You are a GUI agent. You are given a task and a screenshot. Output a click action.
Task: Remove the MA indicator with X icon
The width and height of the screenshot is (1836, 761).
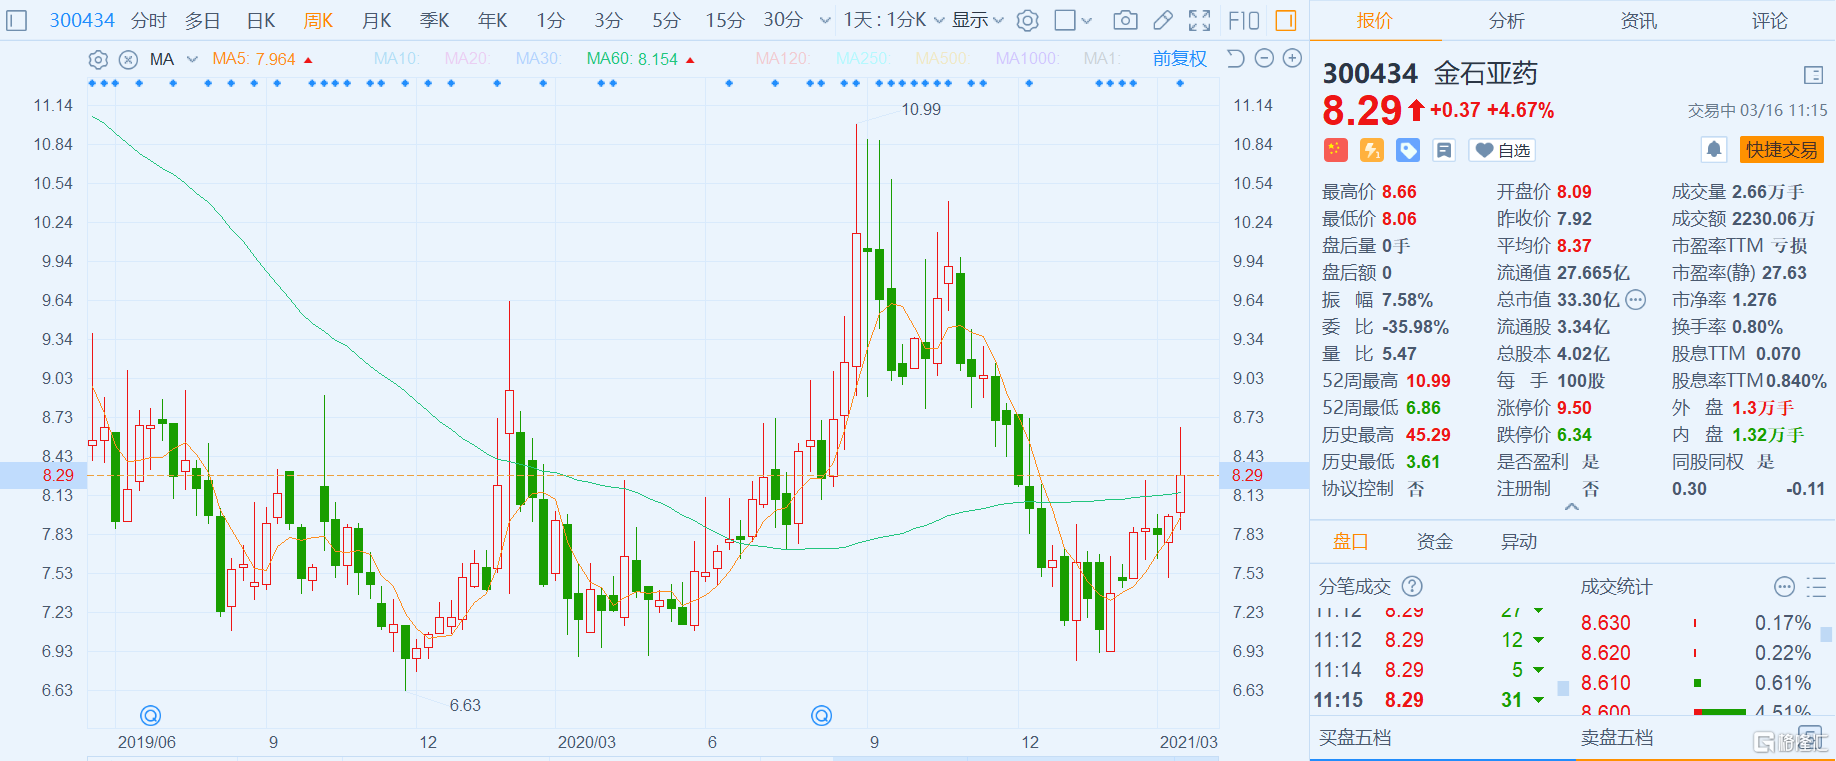point(128,59)
